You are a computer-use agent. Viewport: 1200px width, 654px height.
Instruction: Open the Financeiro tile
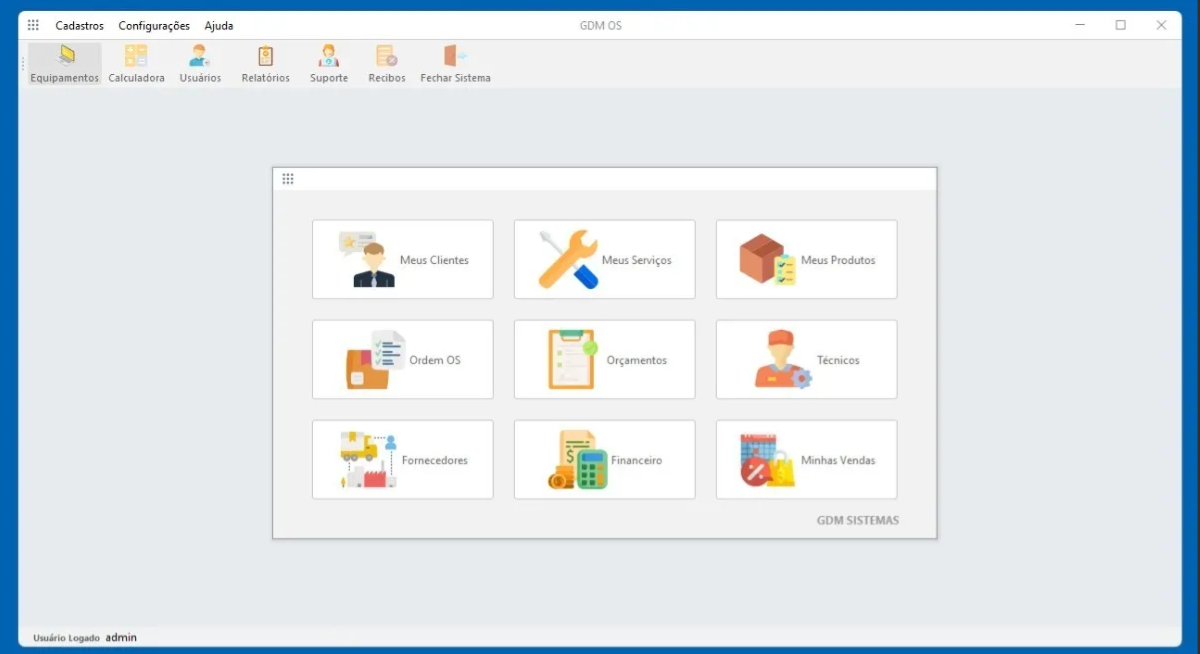click(x=605, y=460)
